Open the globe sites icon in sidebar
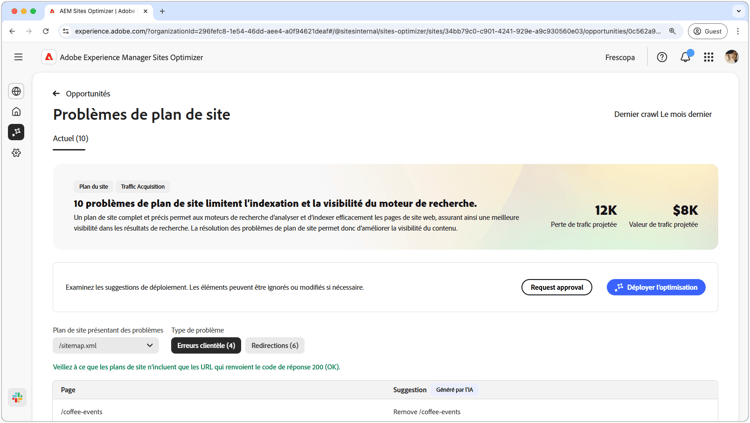The image size is (750, 423). coord(16,91)
